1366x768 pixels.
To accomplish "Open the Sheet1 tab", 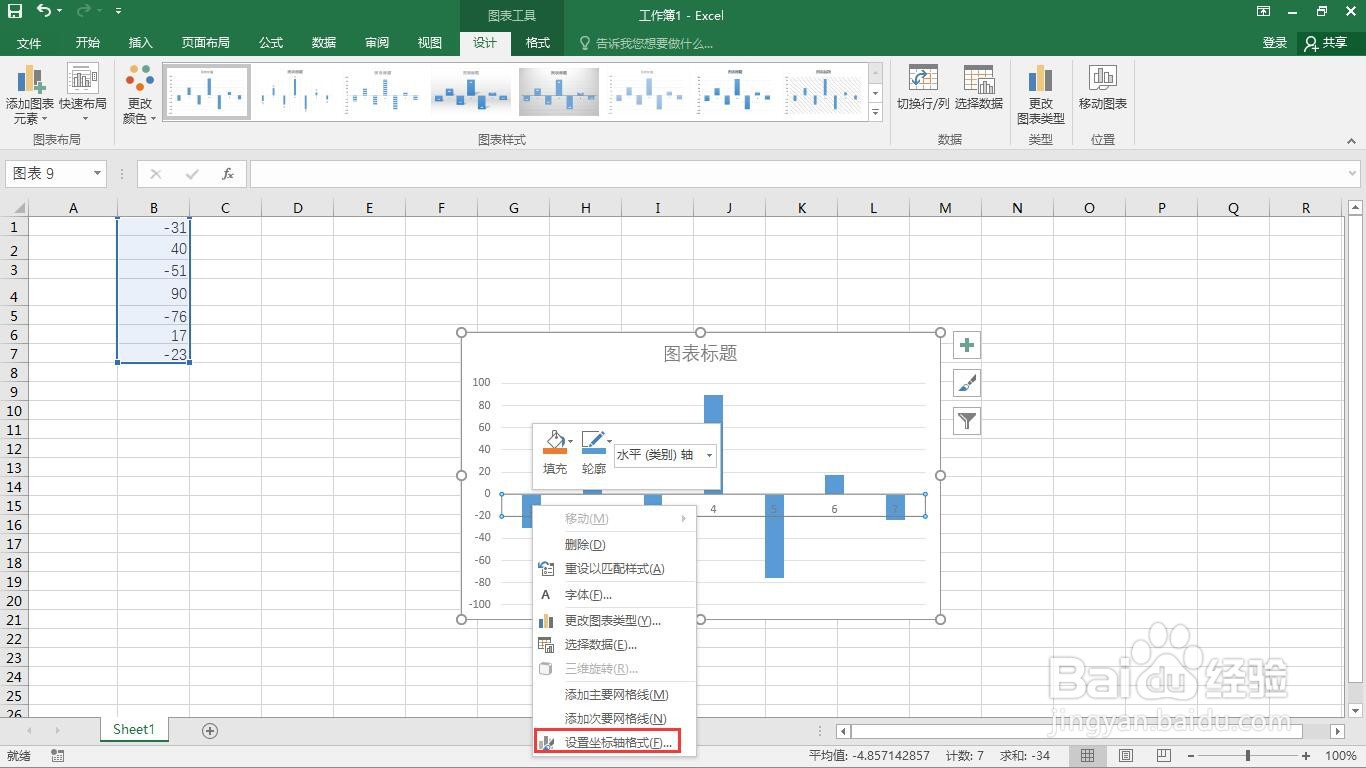I will pyautogui.click(x=134, y=730).
